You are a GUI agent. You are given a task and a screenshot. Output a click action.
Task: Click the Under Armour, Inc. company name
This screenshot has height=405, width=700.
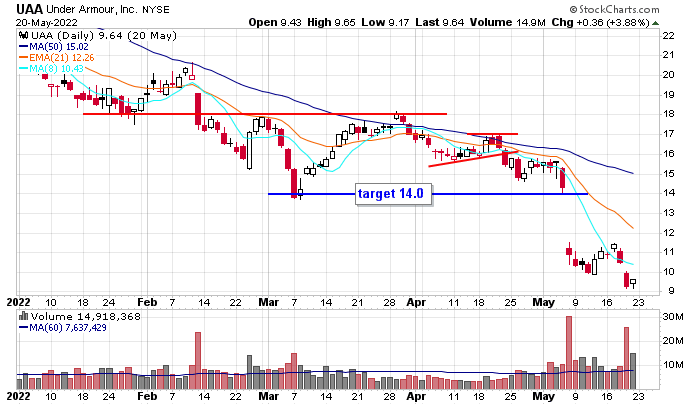[x=92, y=9]
